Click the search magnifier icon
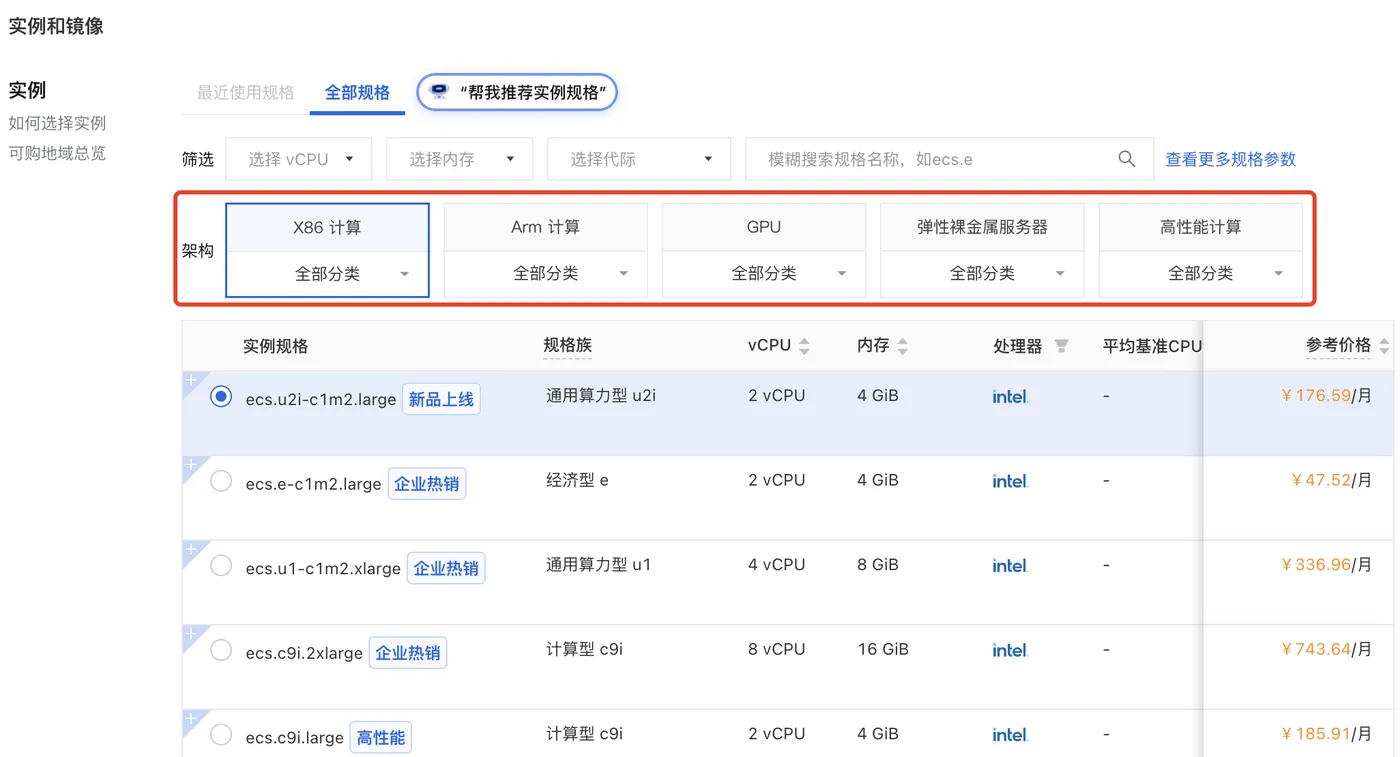 click(x=1126, y=159)
